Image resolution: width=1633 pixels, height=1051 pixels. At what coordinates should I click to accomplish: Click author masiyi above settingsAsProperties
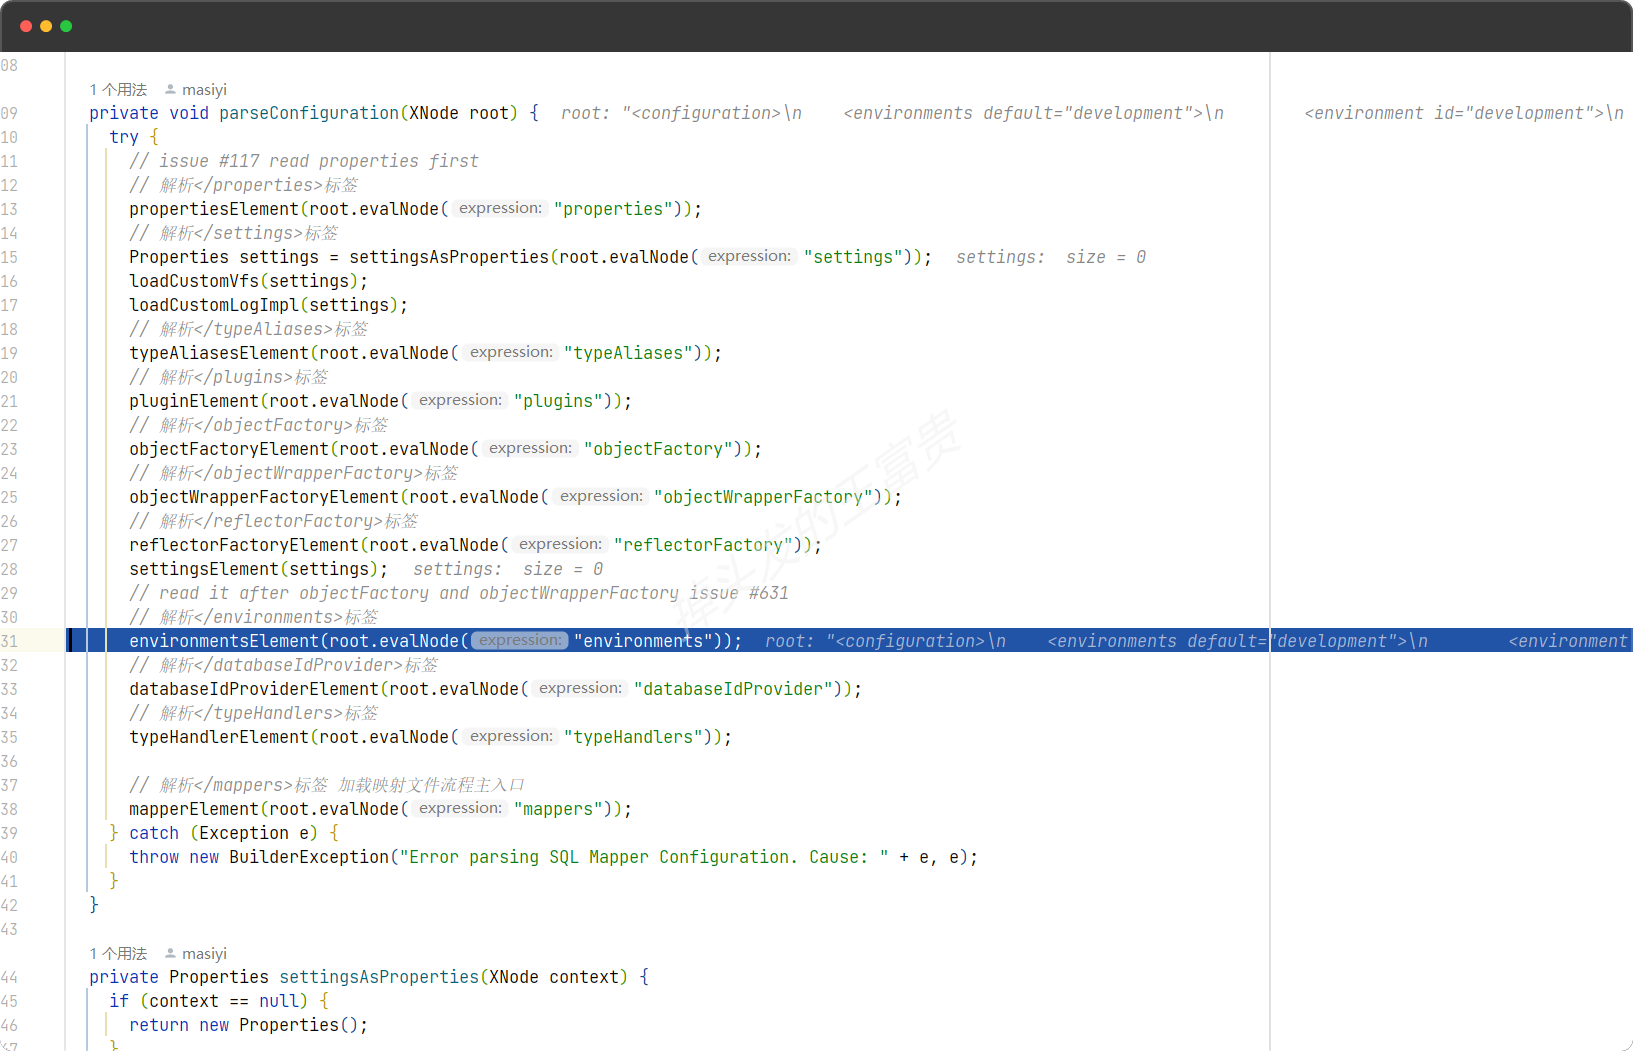(204, 954)
